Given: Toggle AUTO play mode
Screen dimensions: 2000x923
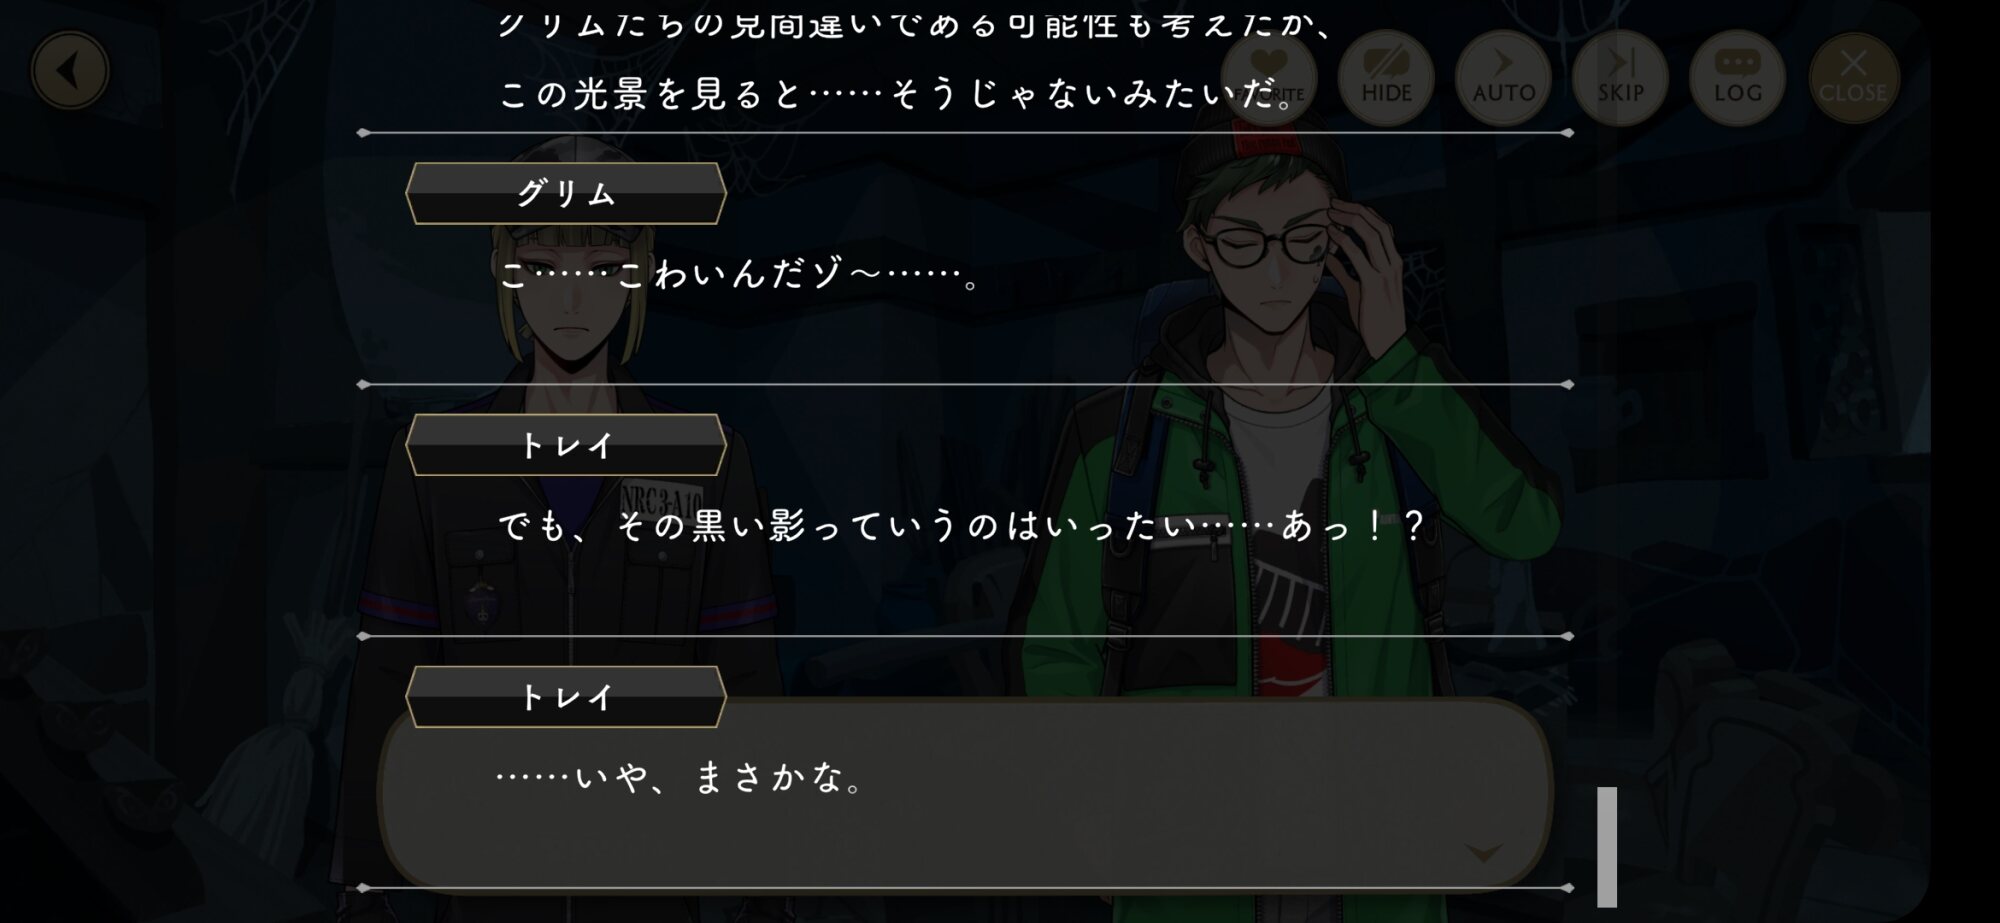Looking at the screenshot, I should tap(1503, 78).
